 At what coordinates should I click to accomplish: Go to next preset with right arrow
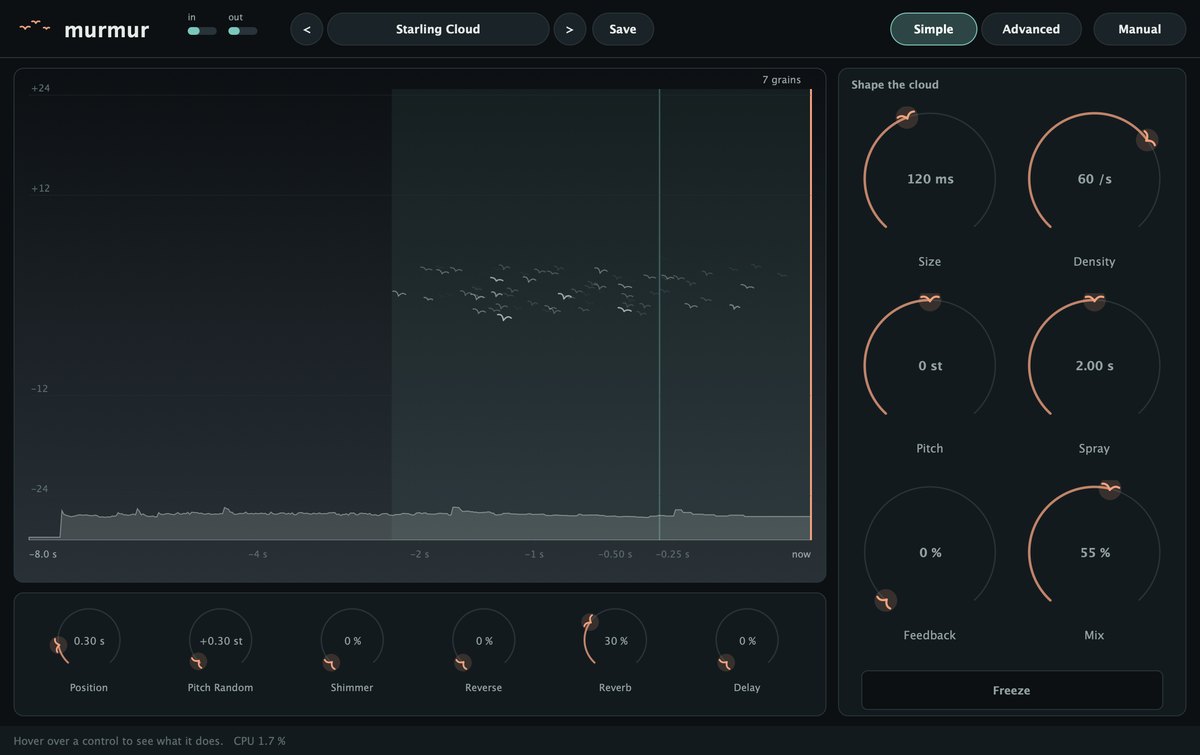click(570, 29)
